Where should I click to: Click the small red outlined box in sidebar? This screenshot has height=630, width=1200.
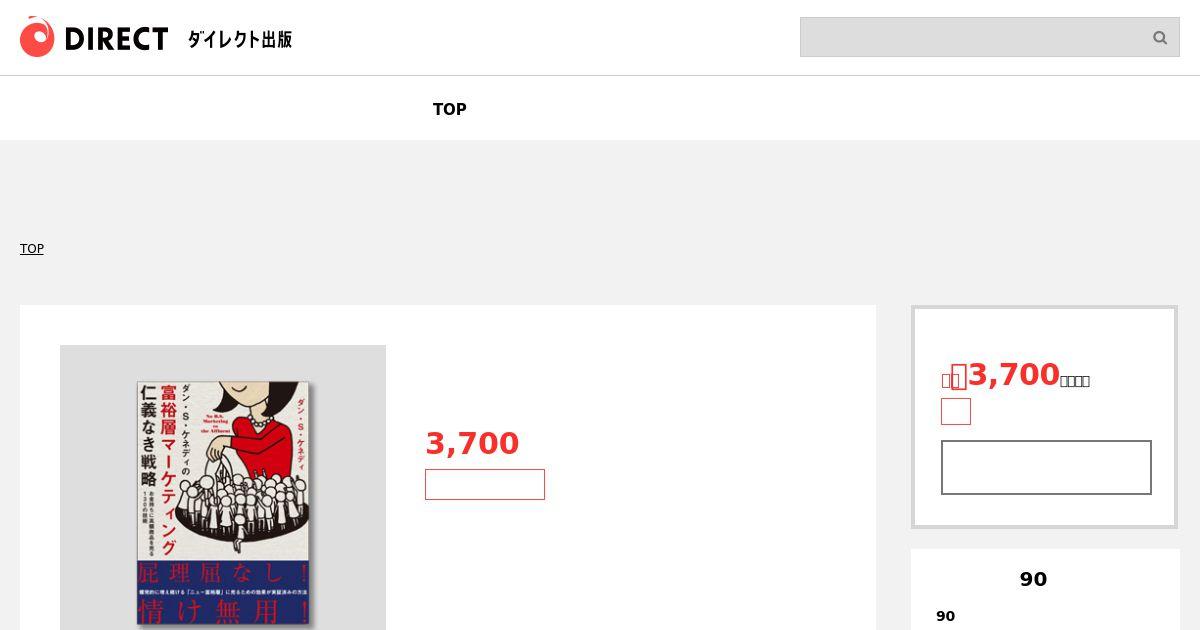click(956, 411)
